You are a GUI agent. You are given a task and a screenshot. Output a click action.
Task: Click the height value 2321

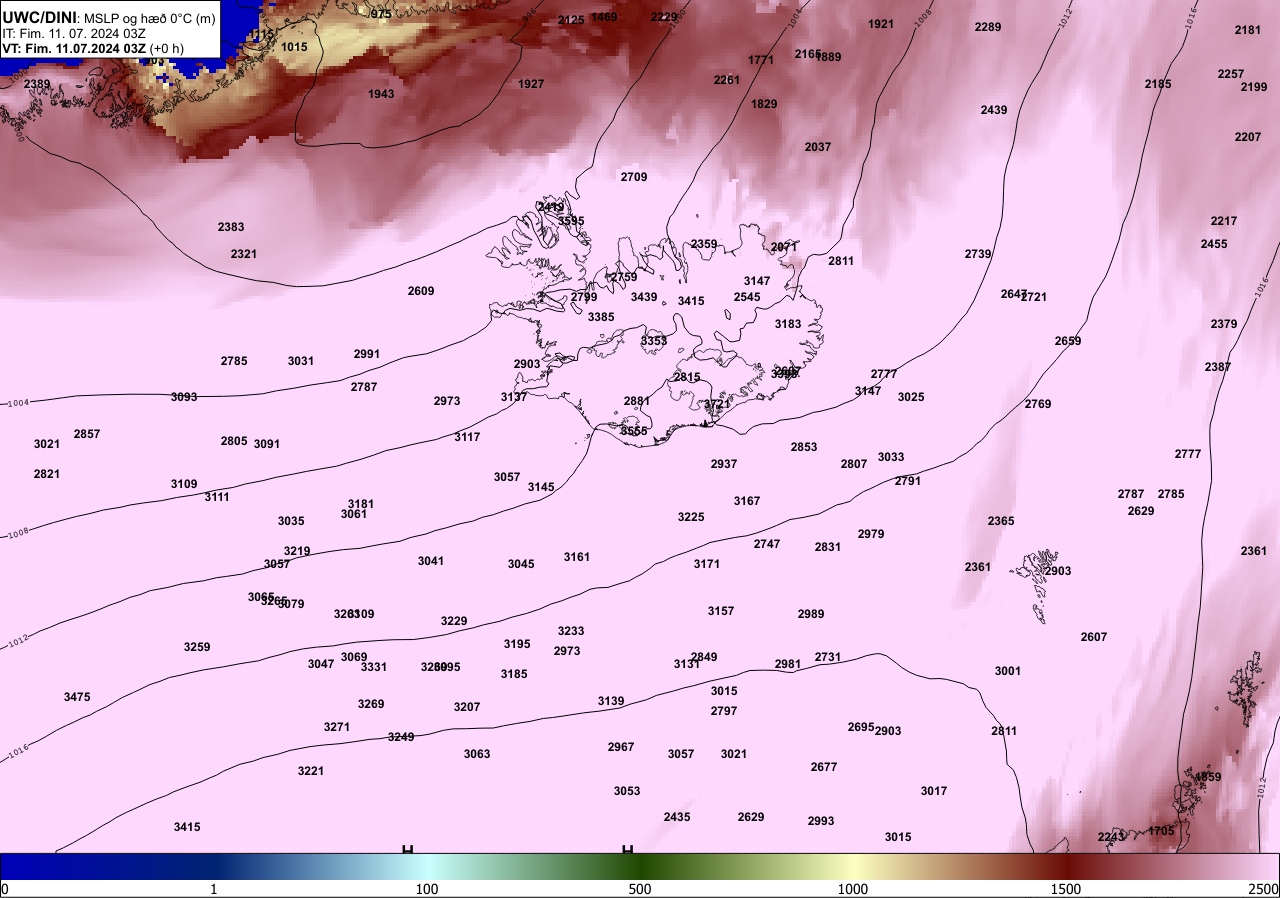click(244, 254)
